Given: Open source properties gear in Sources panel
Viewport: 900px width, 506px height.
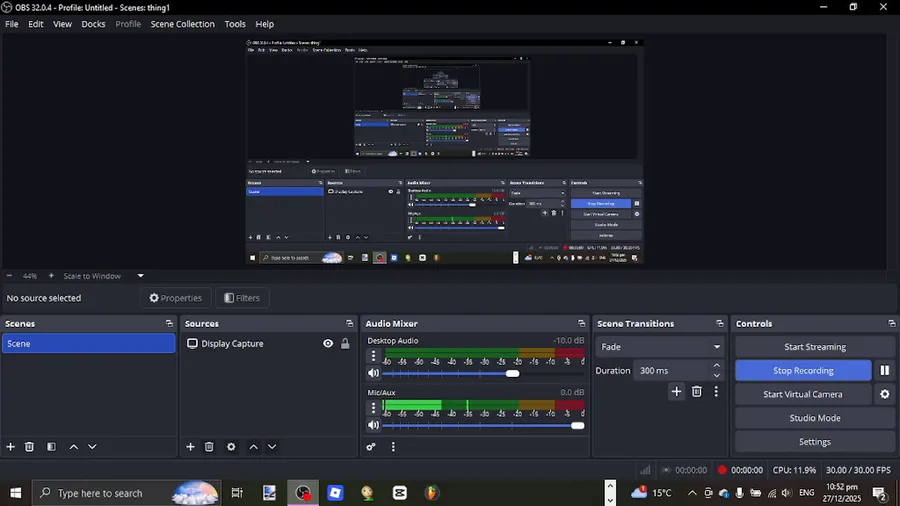Looking at the screenshot, I should [x=231, y=446].
